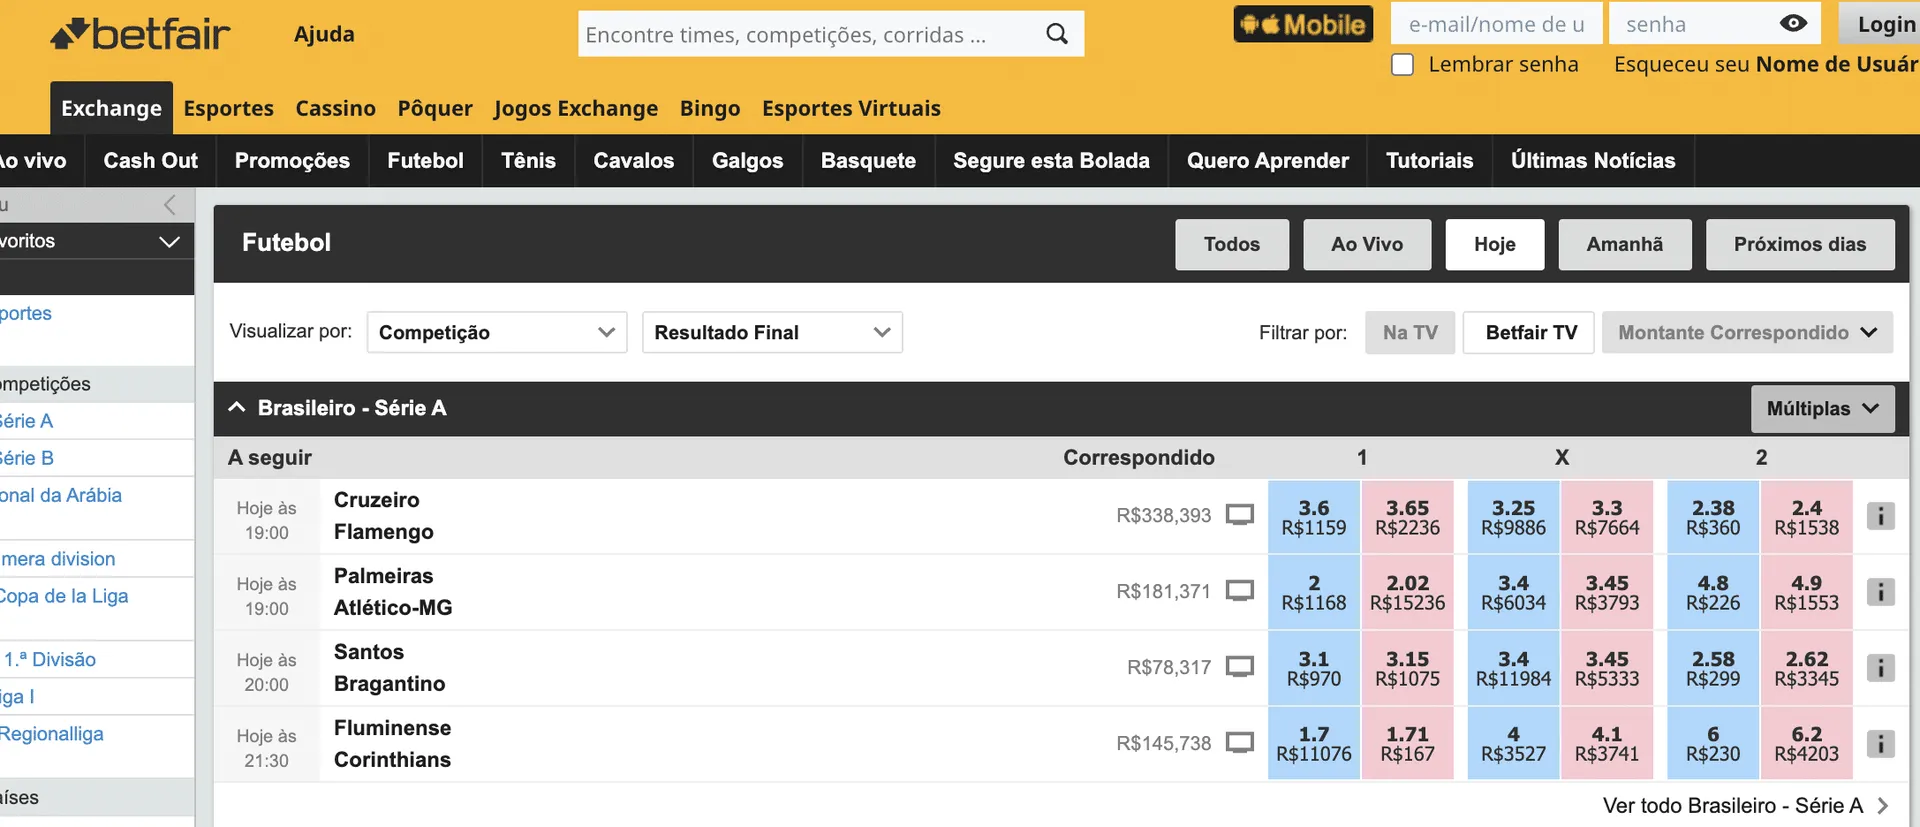Toggle the Na TV filter
Screen dimensions: 1920x827
1410,332
